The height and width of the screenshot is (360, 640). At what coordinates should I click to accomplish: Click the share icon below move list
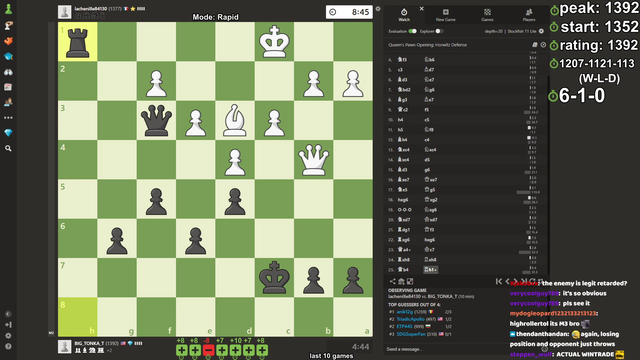coord(392,281)
